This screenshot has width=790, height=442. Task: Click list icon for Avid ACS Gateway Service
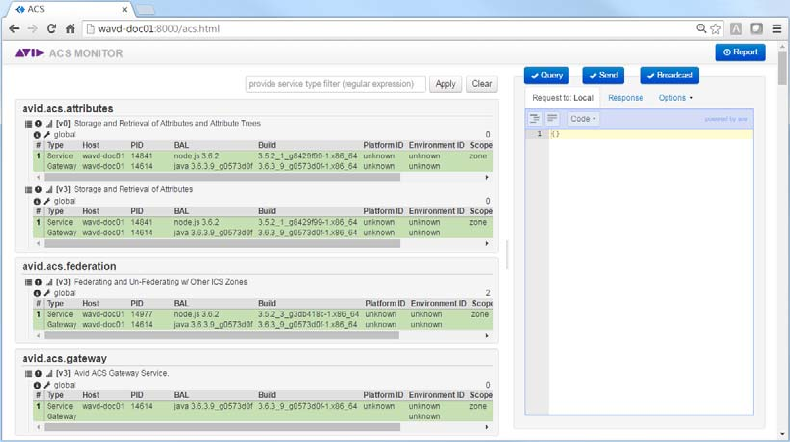tap(28, 373)
